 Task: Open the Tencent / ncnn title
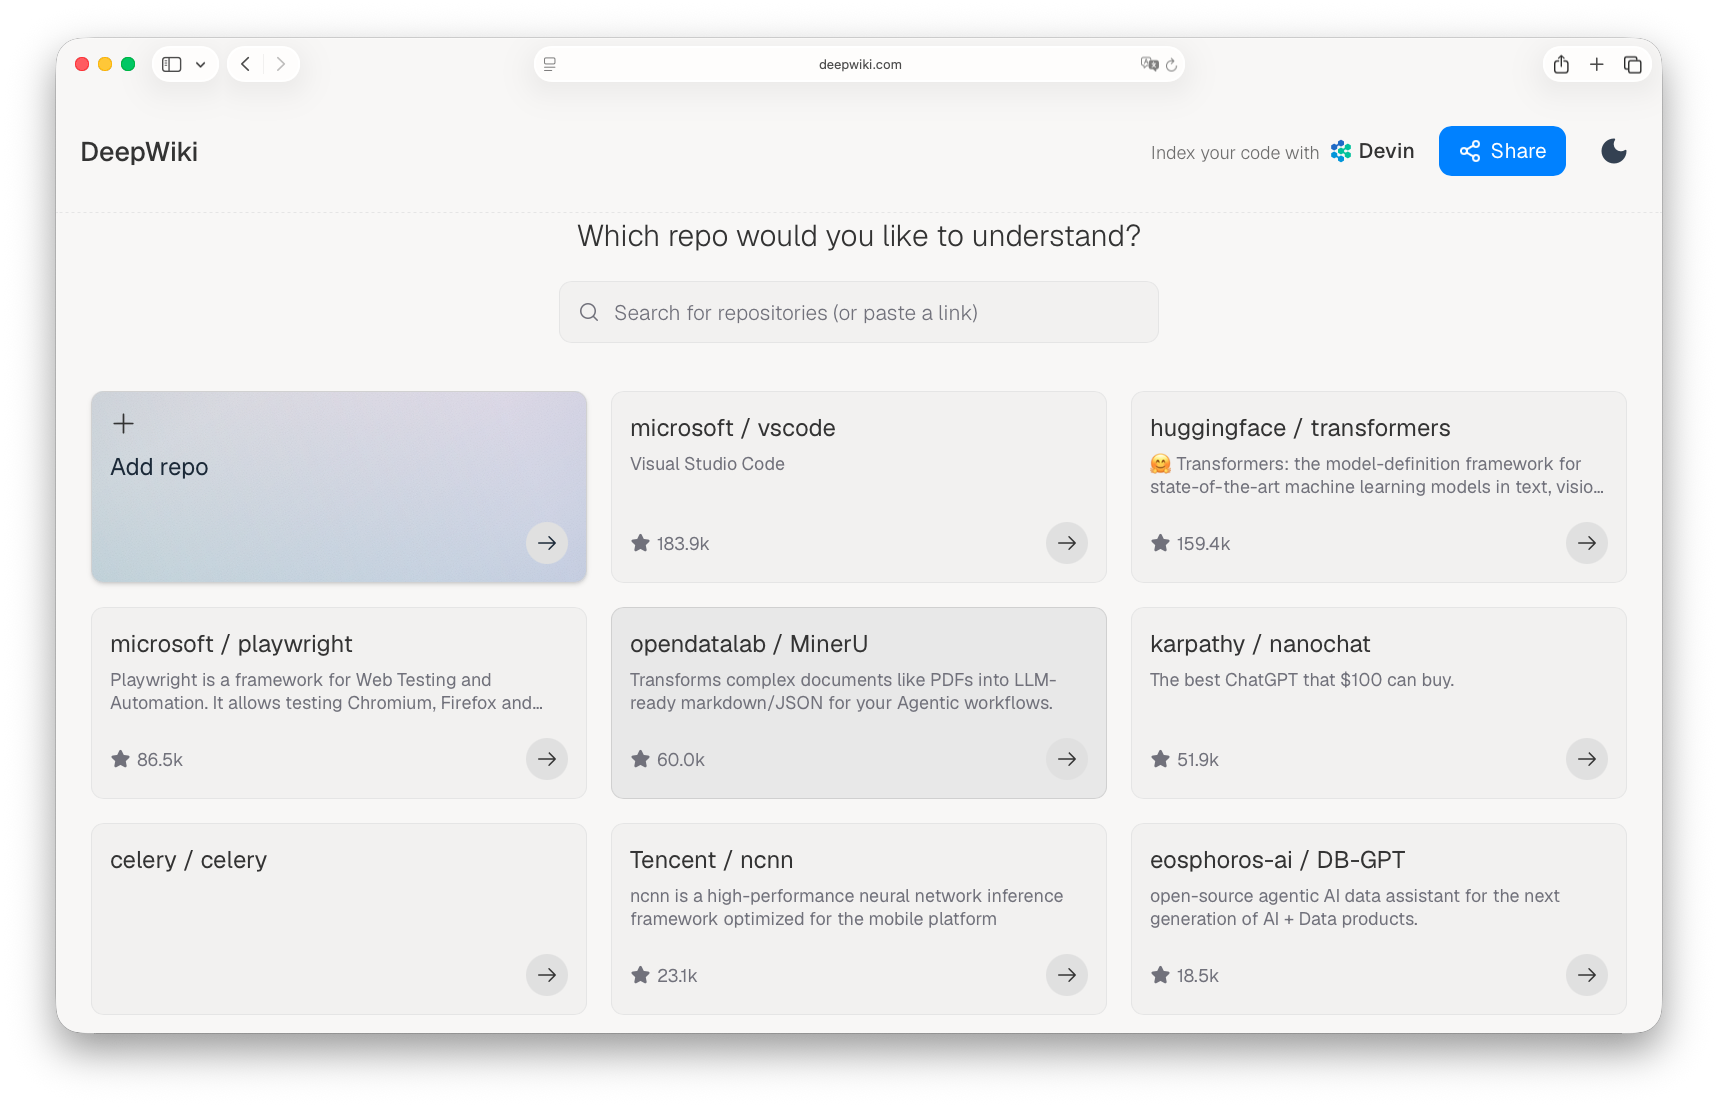[711, 860]
